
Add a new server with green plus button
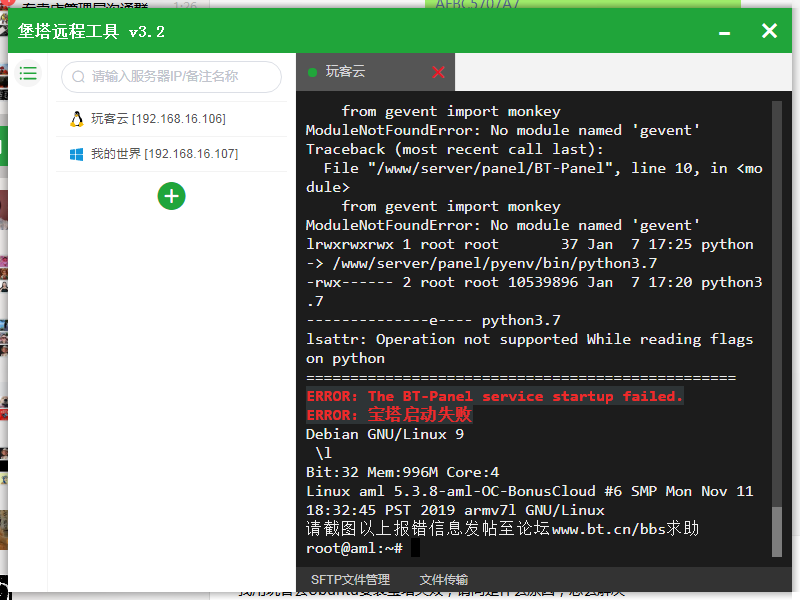click(171, 196)
